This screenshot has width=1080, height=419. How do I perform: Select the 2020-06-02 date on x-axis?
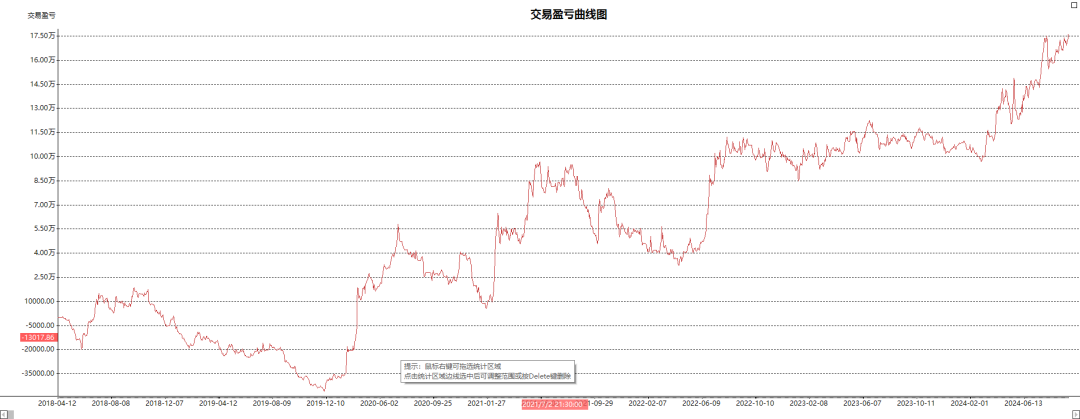pos(379,403)
